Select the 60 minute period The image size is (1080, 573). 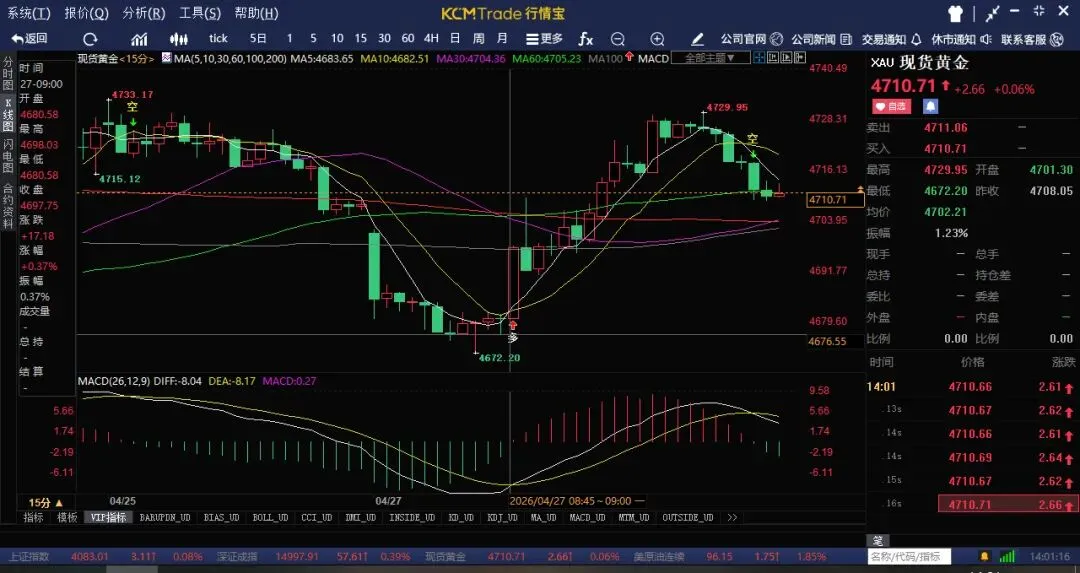[408, 39]
